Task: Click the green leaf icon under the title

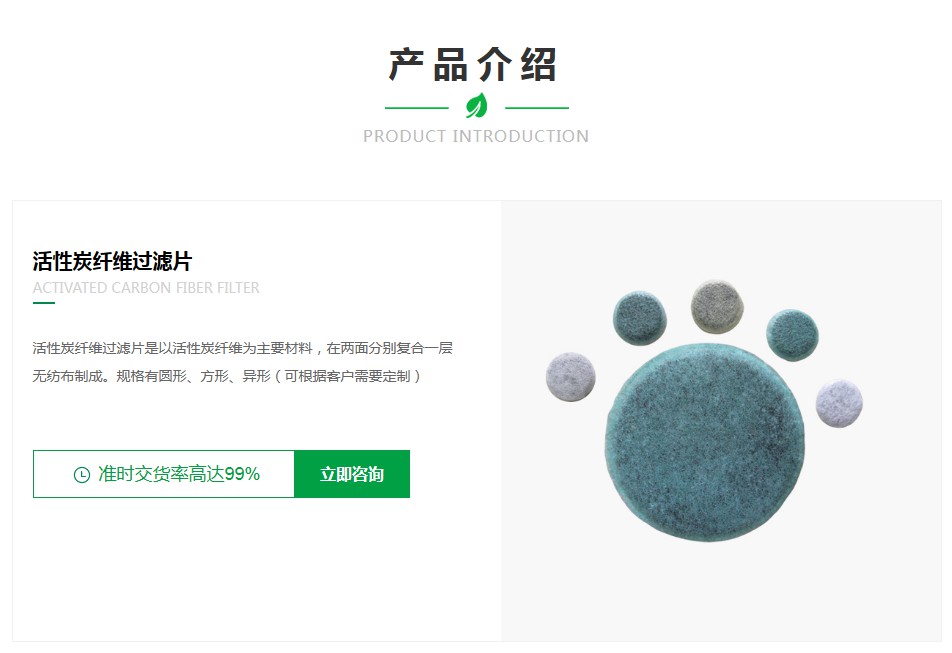Action: (477, 106)
